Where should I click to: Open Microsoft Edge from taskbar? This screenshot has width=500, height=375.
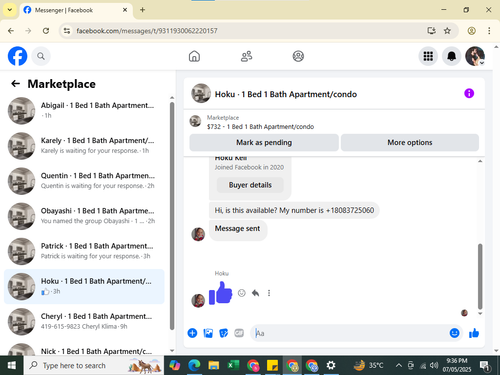[x=194, y=365]
